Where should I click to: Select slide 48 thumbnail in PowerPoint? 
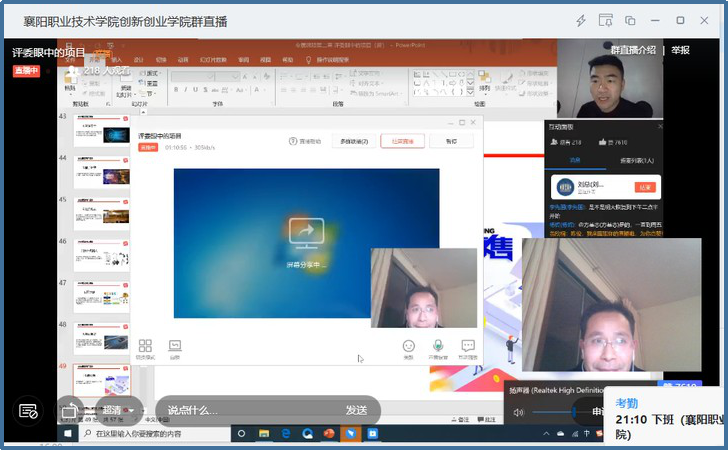[x=102, y=339]
